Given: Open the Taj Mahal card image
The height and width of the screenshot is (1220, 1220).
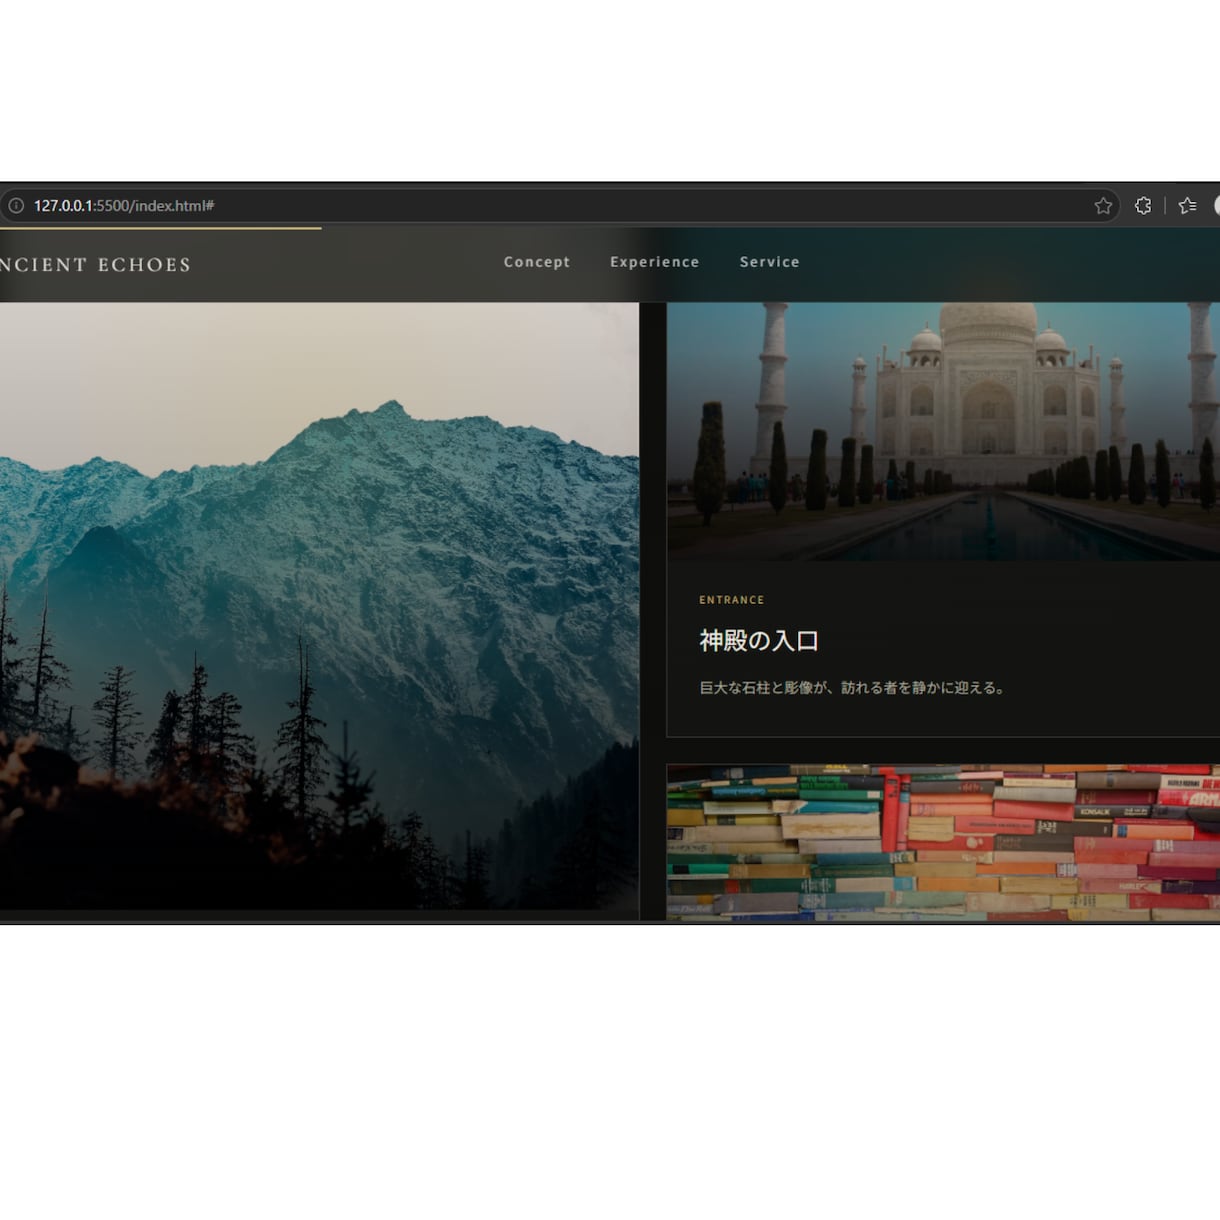Looking at the screenshot, I should coord(943,431).
